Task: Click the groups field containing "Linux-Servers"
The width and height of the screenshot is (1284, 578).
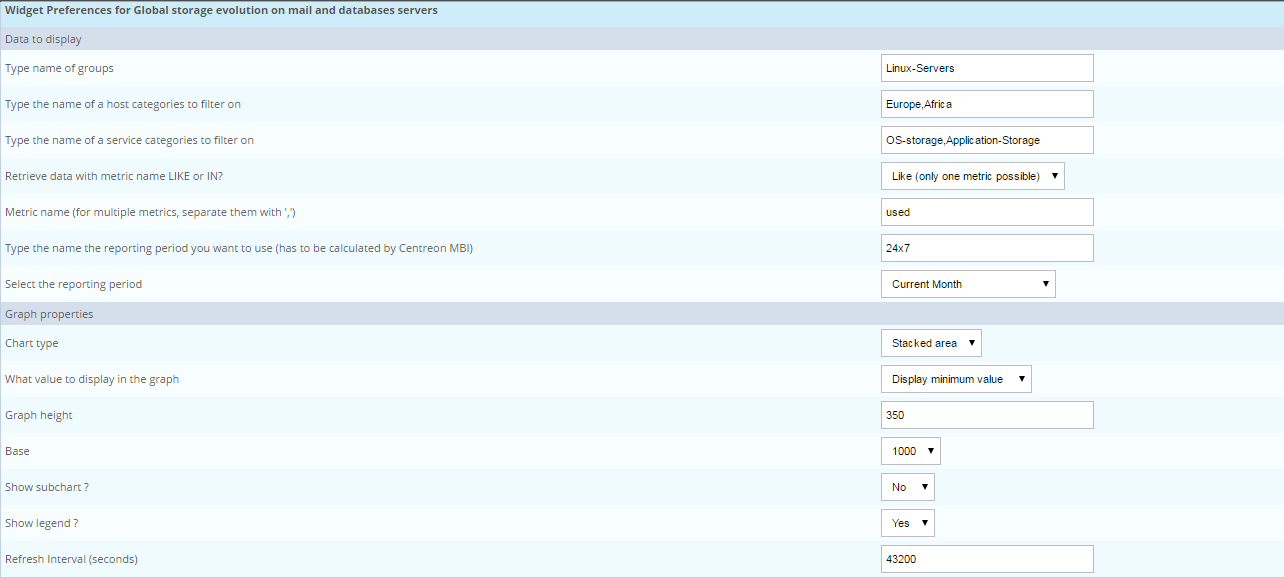Action: click(987, 67)
